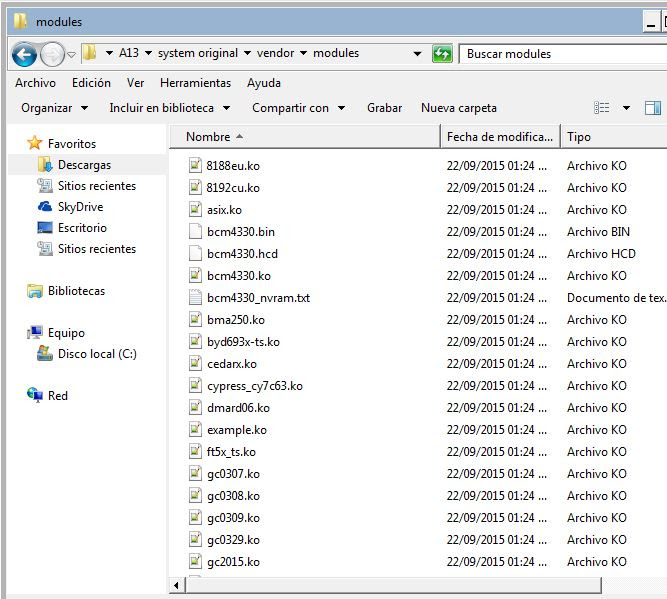Click the address bar folder icon
667x599 pixels.
pos(89,53)
